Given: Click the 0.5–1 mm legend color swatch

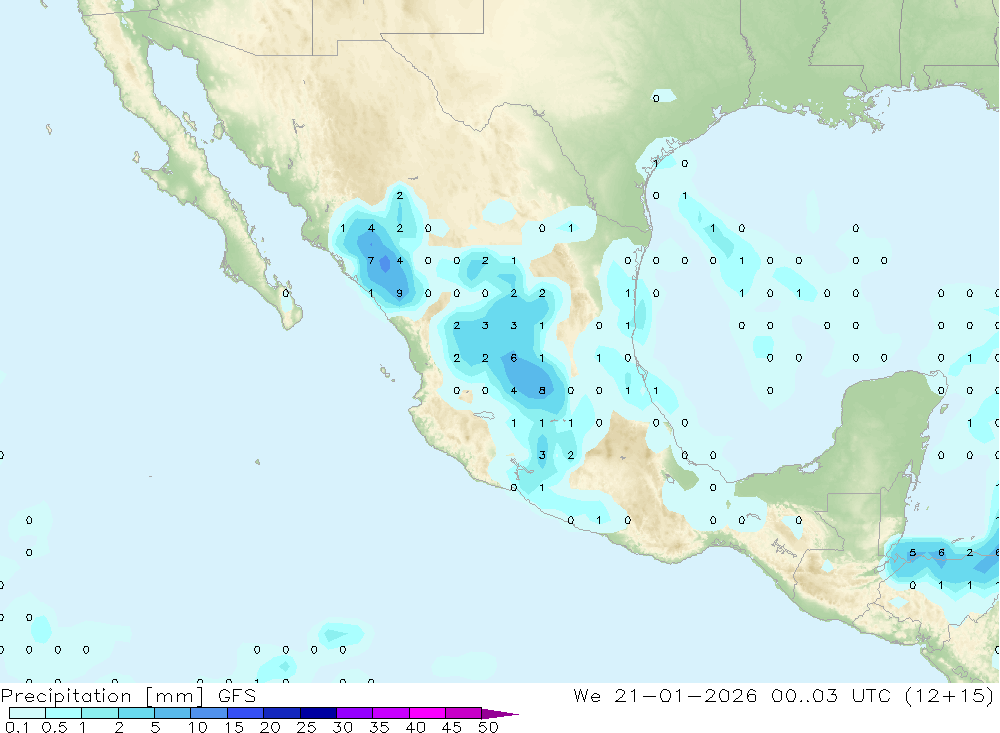Looking at the screenshot, I should 64,713.
